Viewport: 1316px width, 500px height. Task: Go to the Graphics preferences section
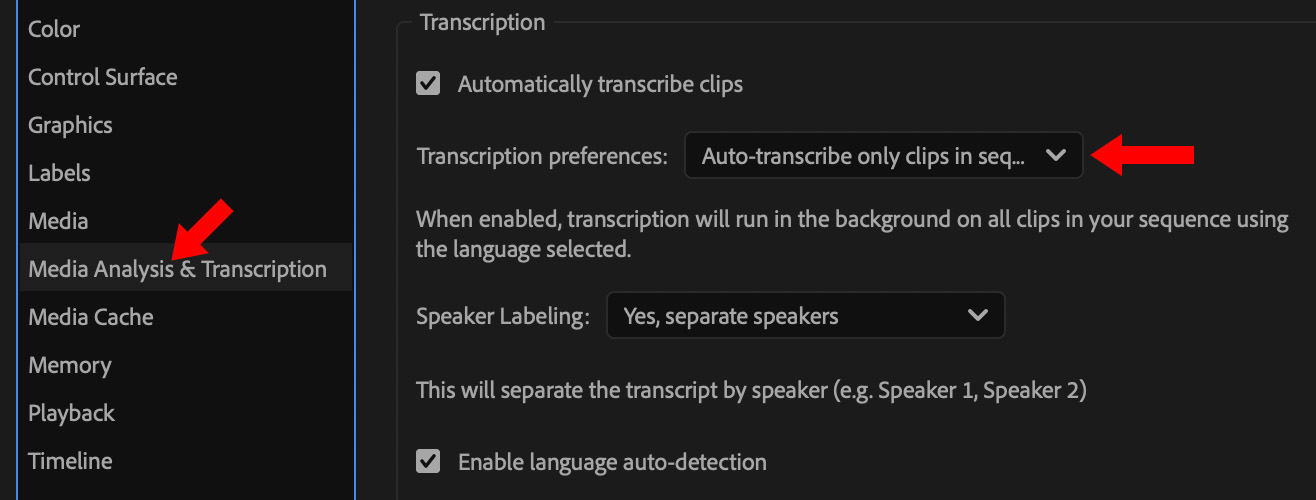(70, 125)
